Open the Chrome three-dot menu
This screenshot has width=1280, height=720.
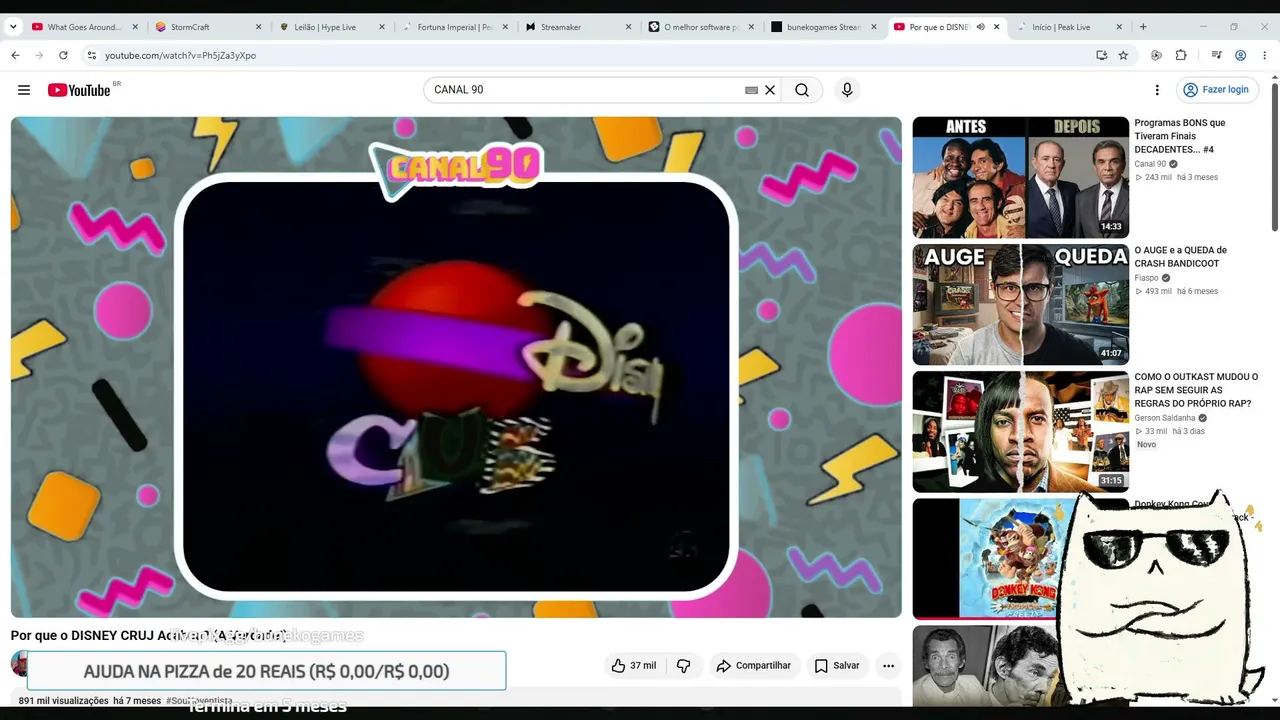click(x=1265, y=55)
